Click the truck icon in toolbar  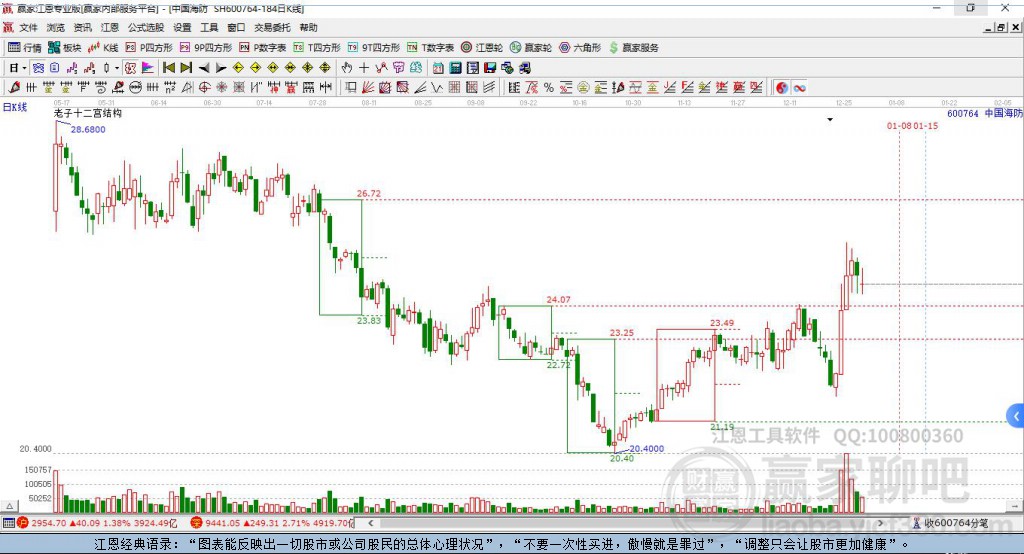point(525,67)
